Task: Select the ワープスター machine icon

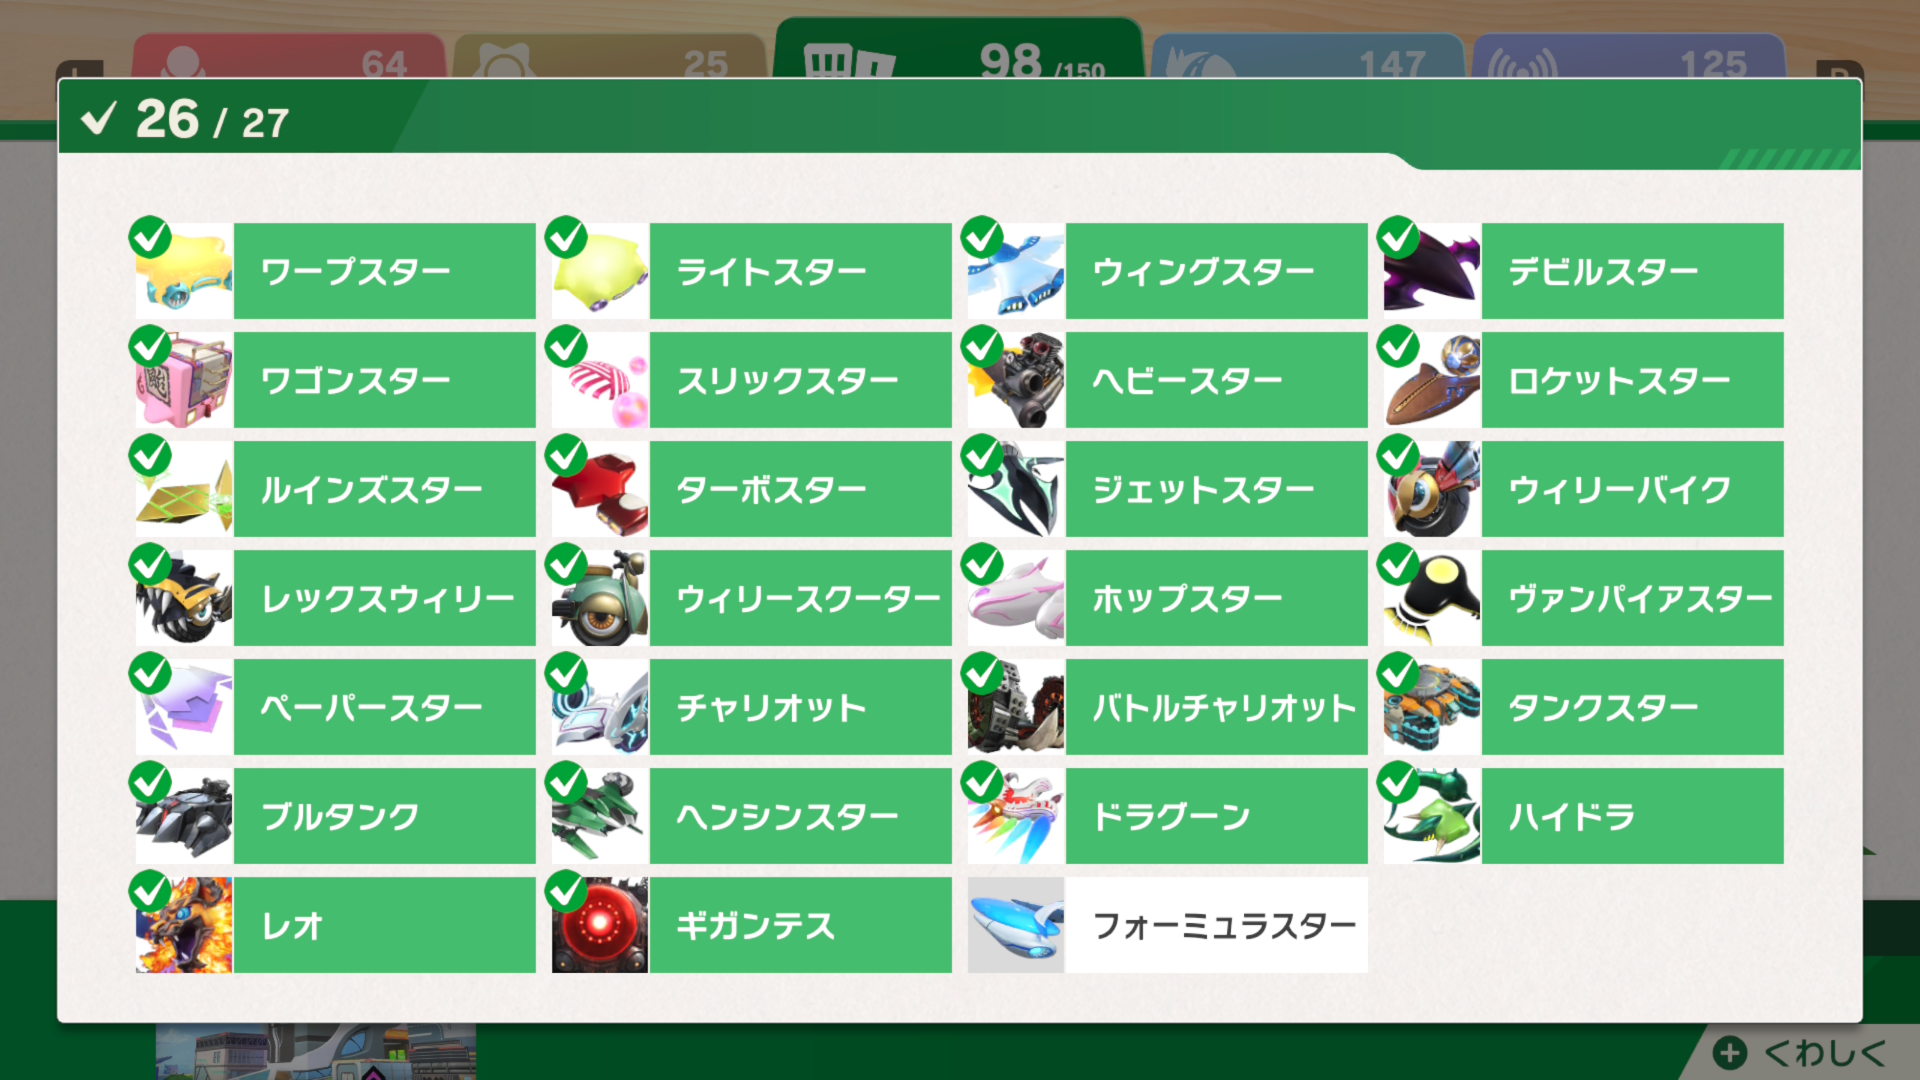Action: tap(185, 271)
